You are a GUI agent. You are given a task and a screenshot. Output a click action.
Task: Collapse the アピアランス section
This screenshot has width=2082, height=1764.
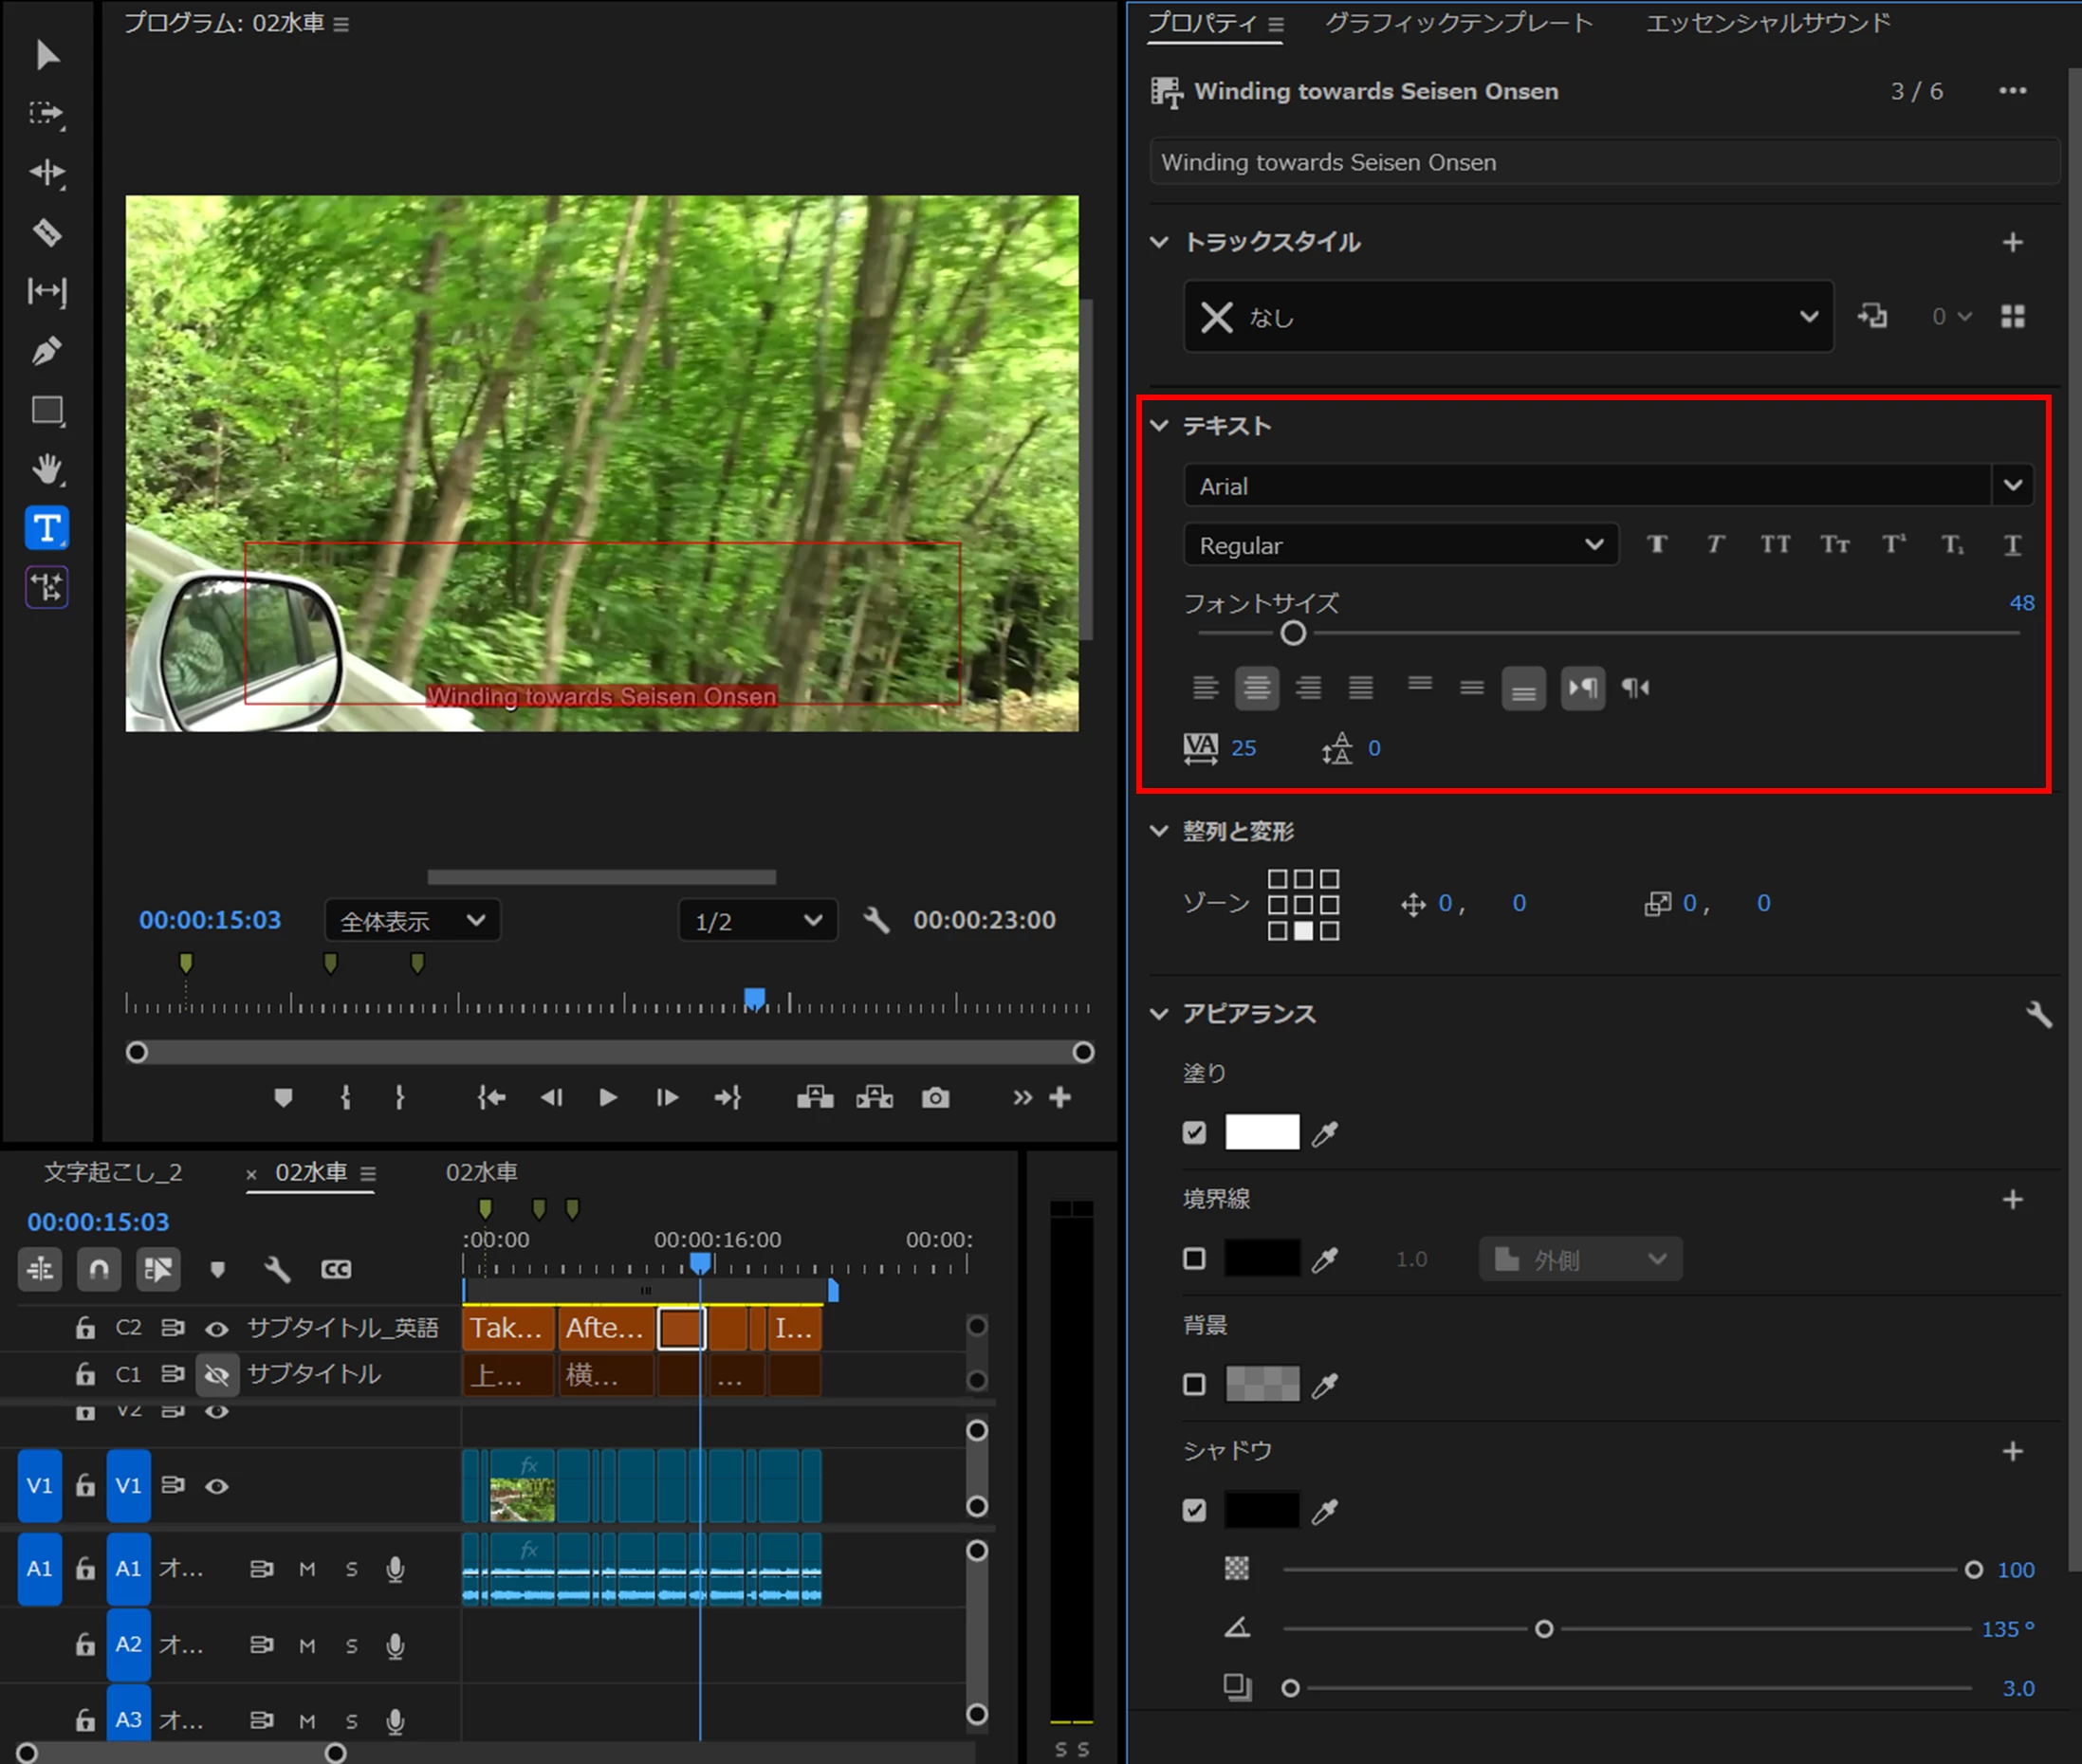(x=1159, y=1014)
